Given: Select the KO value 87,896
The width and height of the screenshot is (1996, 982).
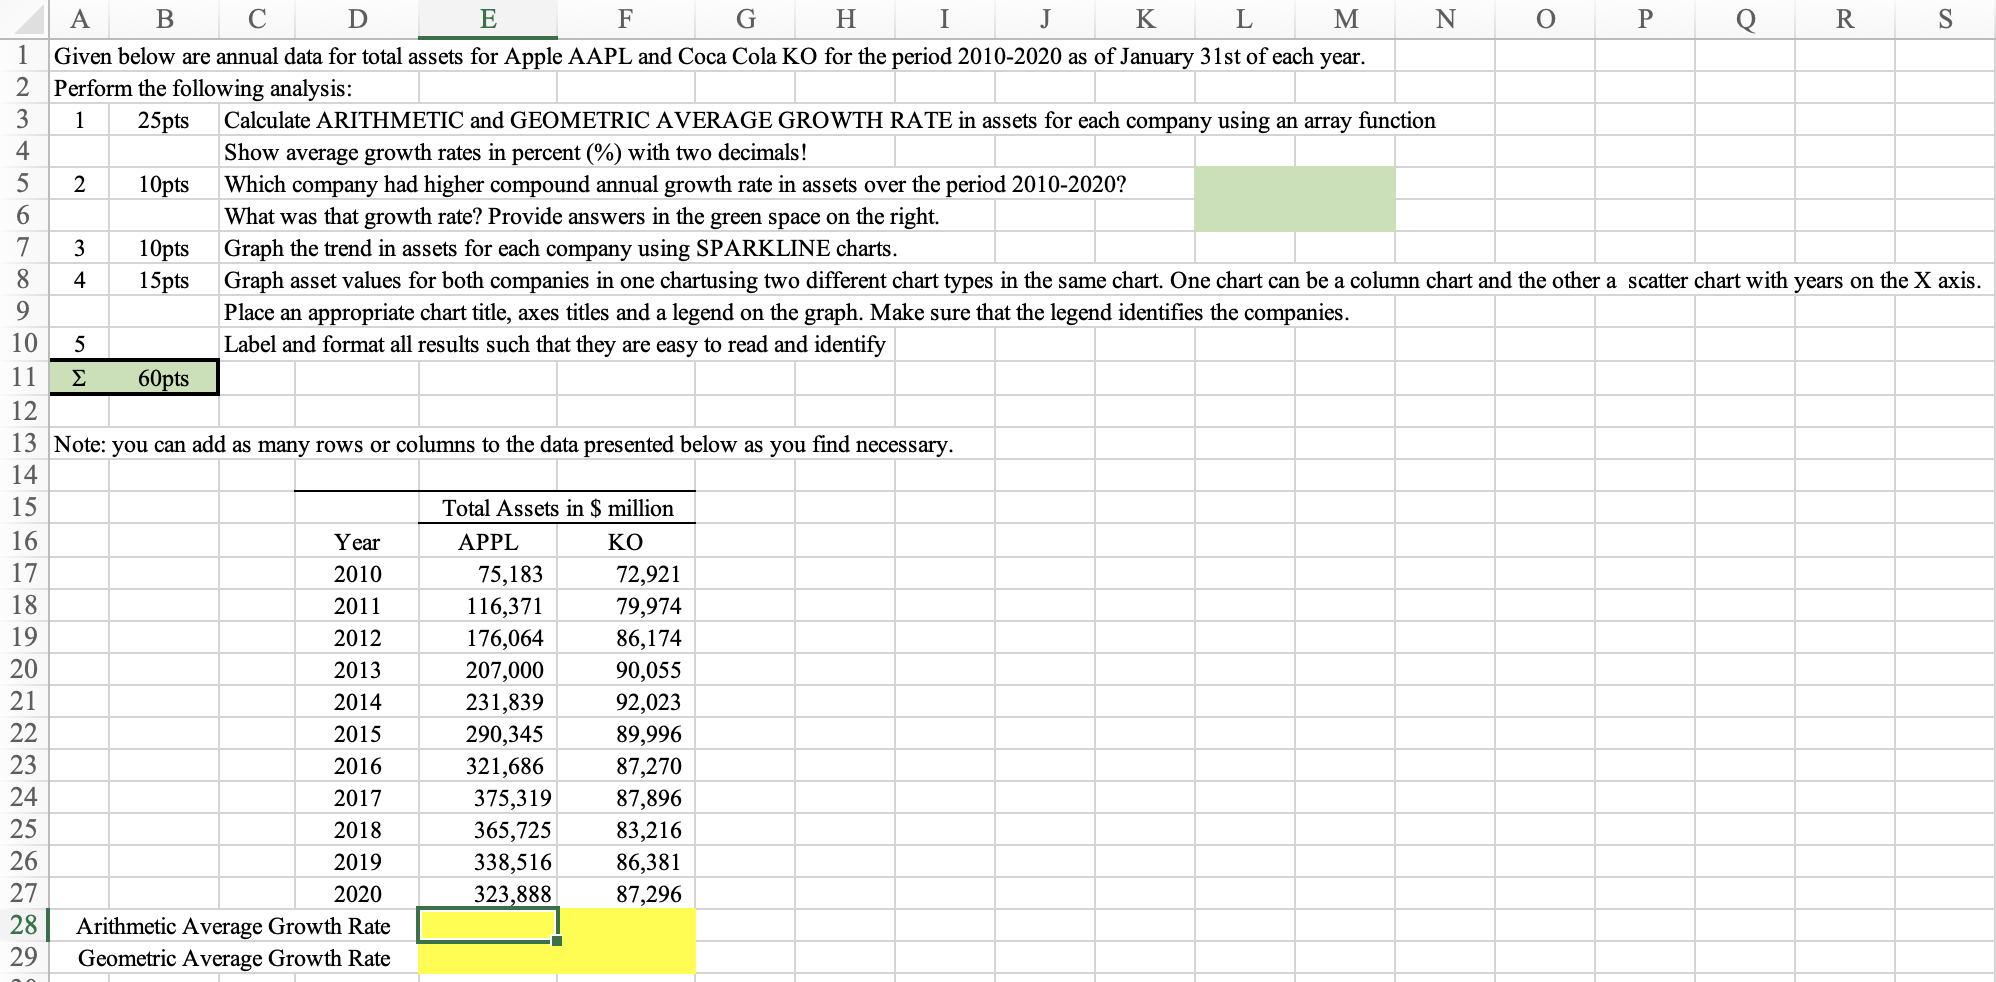Looking at the screenshot, I should click(626, 797).
